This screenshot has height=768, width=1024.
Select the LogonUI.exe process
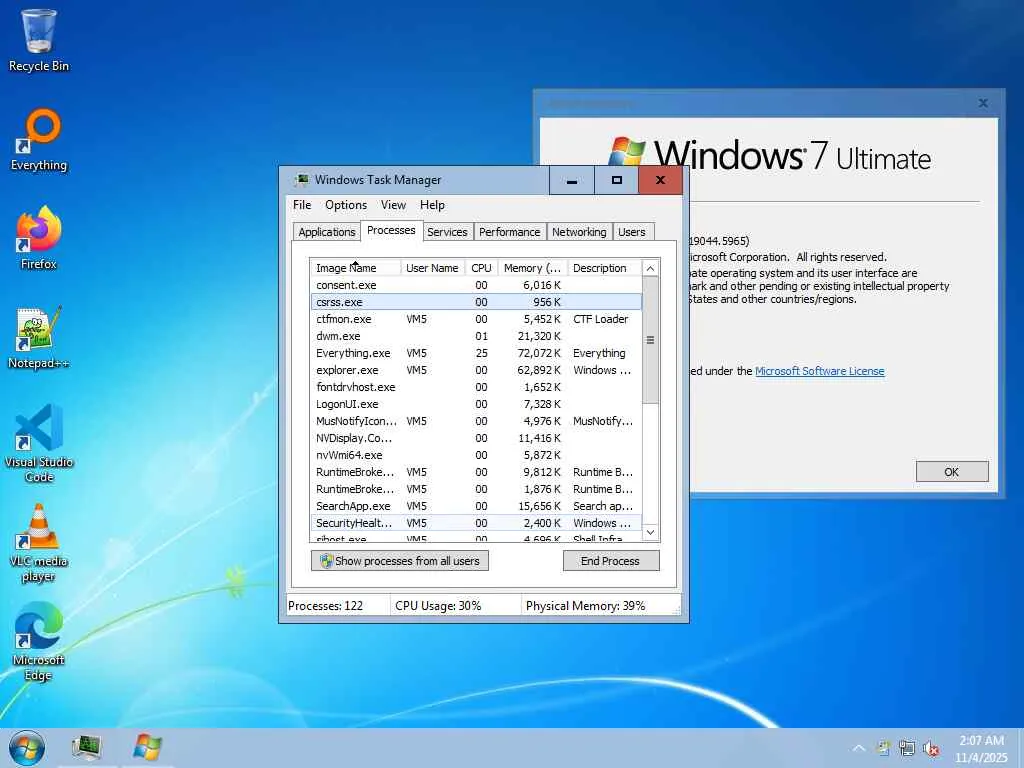(x=476, y=404)
